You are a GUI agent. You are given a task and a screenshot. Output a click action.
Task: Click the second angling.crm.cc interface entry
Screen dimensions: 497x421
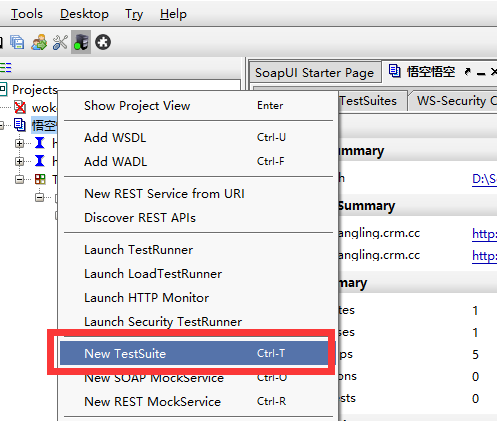coord(379,255)
